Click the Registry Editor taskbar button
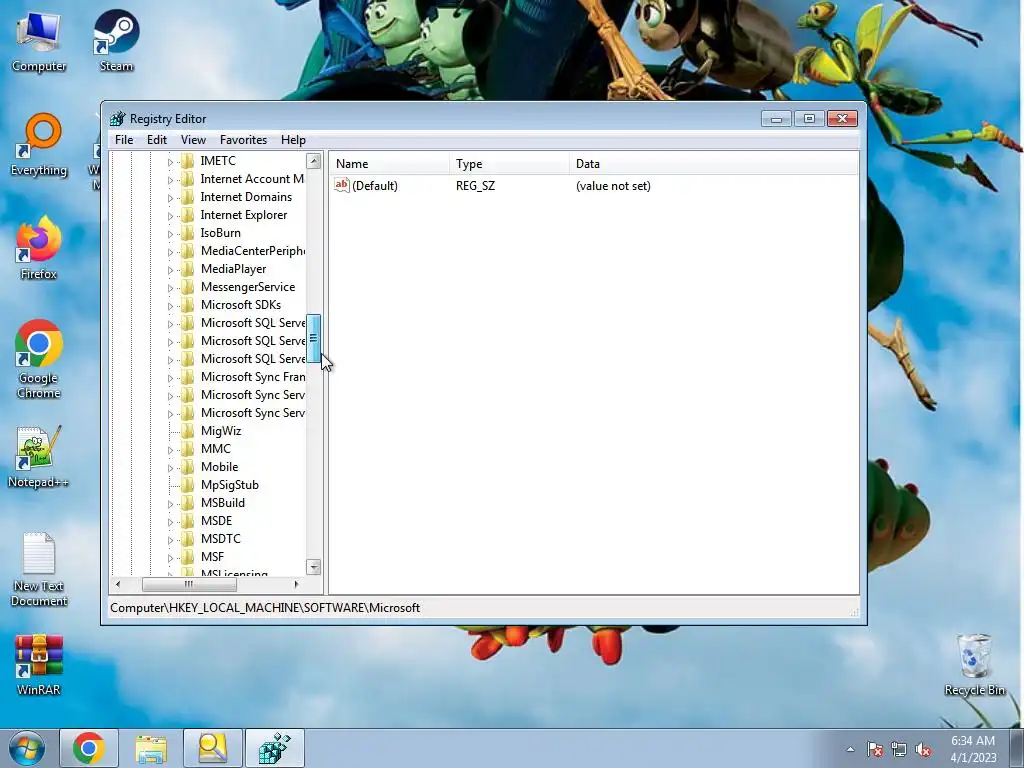Image resolution: width=1024 pixels, height=768 pixels. pyautogui.click(x=274, y=748)
